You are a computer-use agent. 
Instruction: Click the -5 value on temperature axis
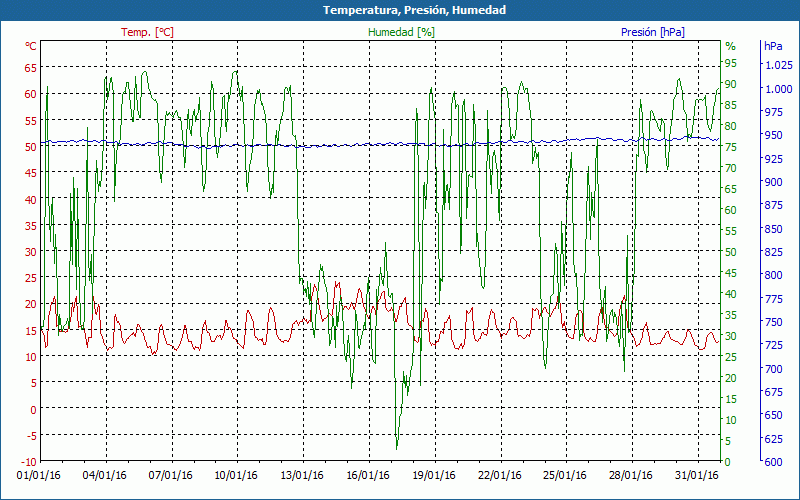[x=31, y=435]
